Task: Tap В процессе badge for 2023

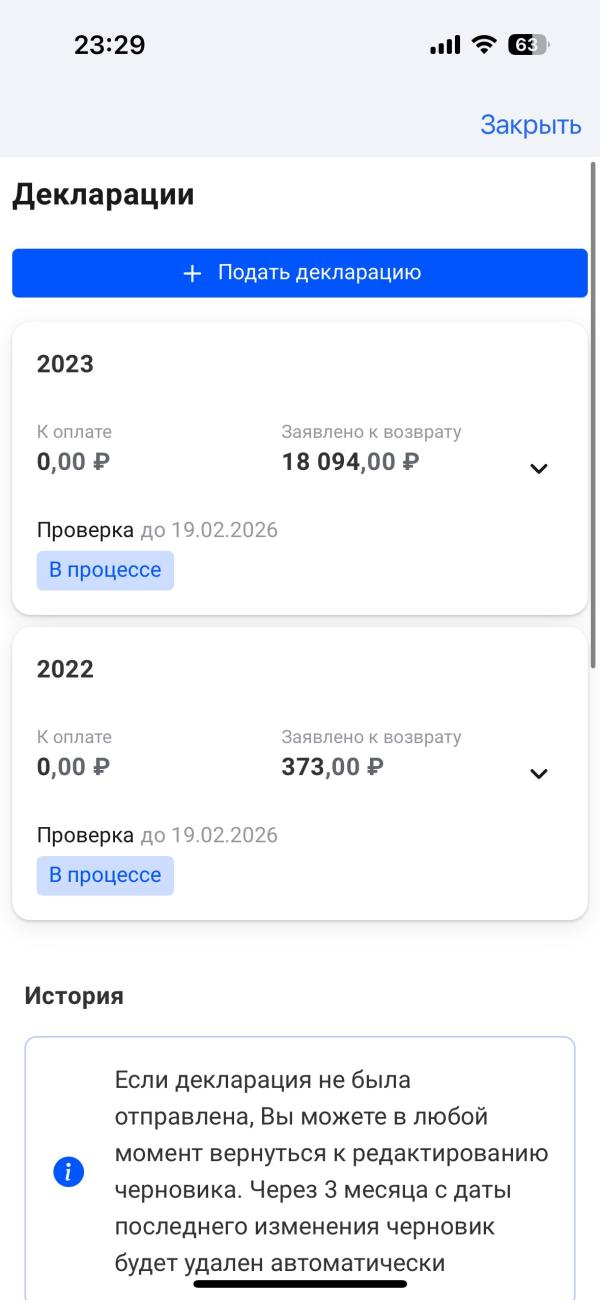Action: pyautogui.click(x=105, y=570)
